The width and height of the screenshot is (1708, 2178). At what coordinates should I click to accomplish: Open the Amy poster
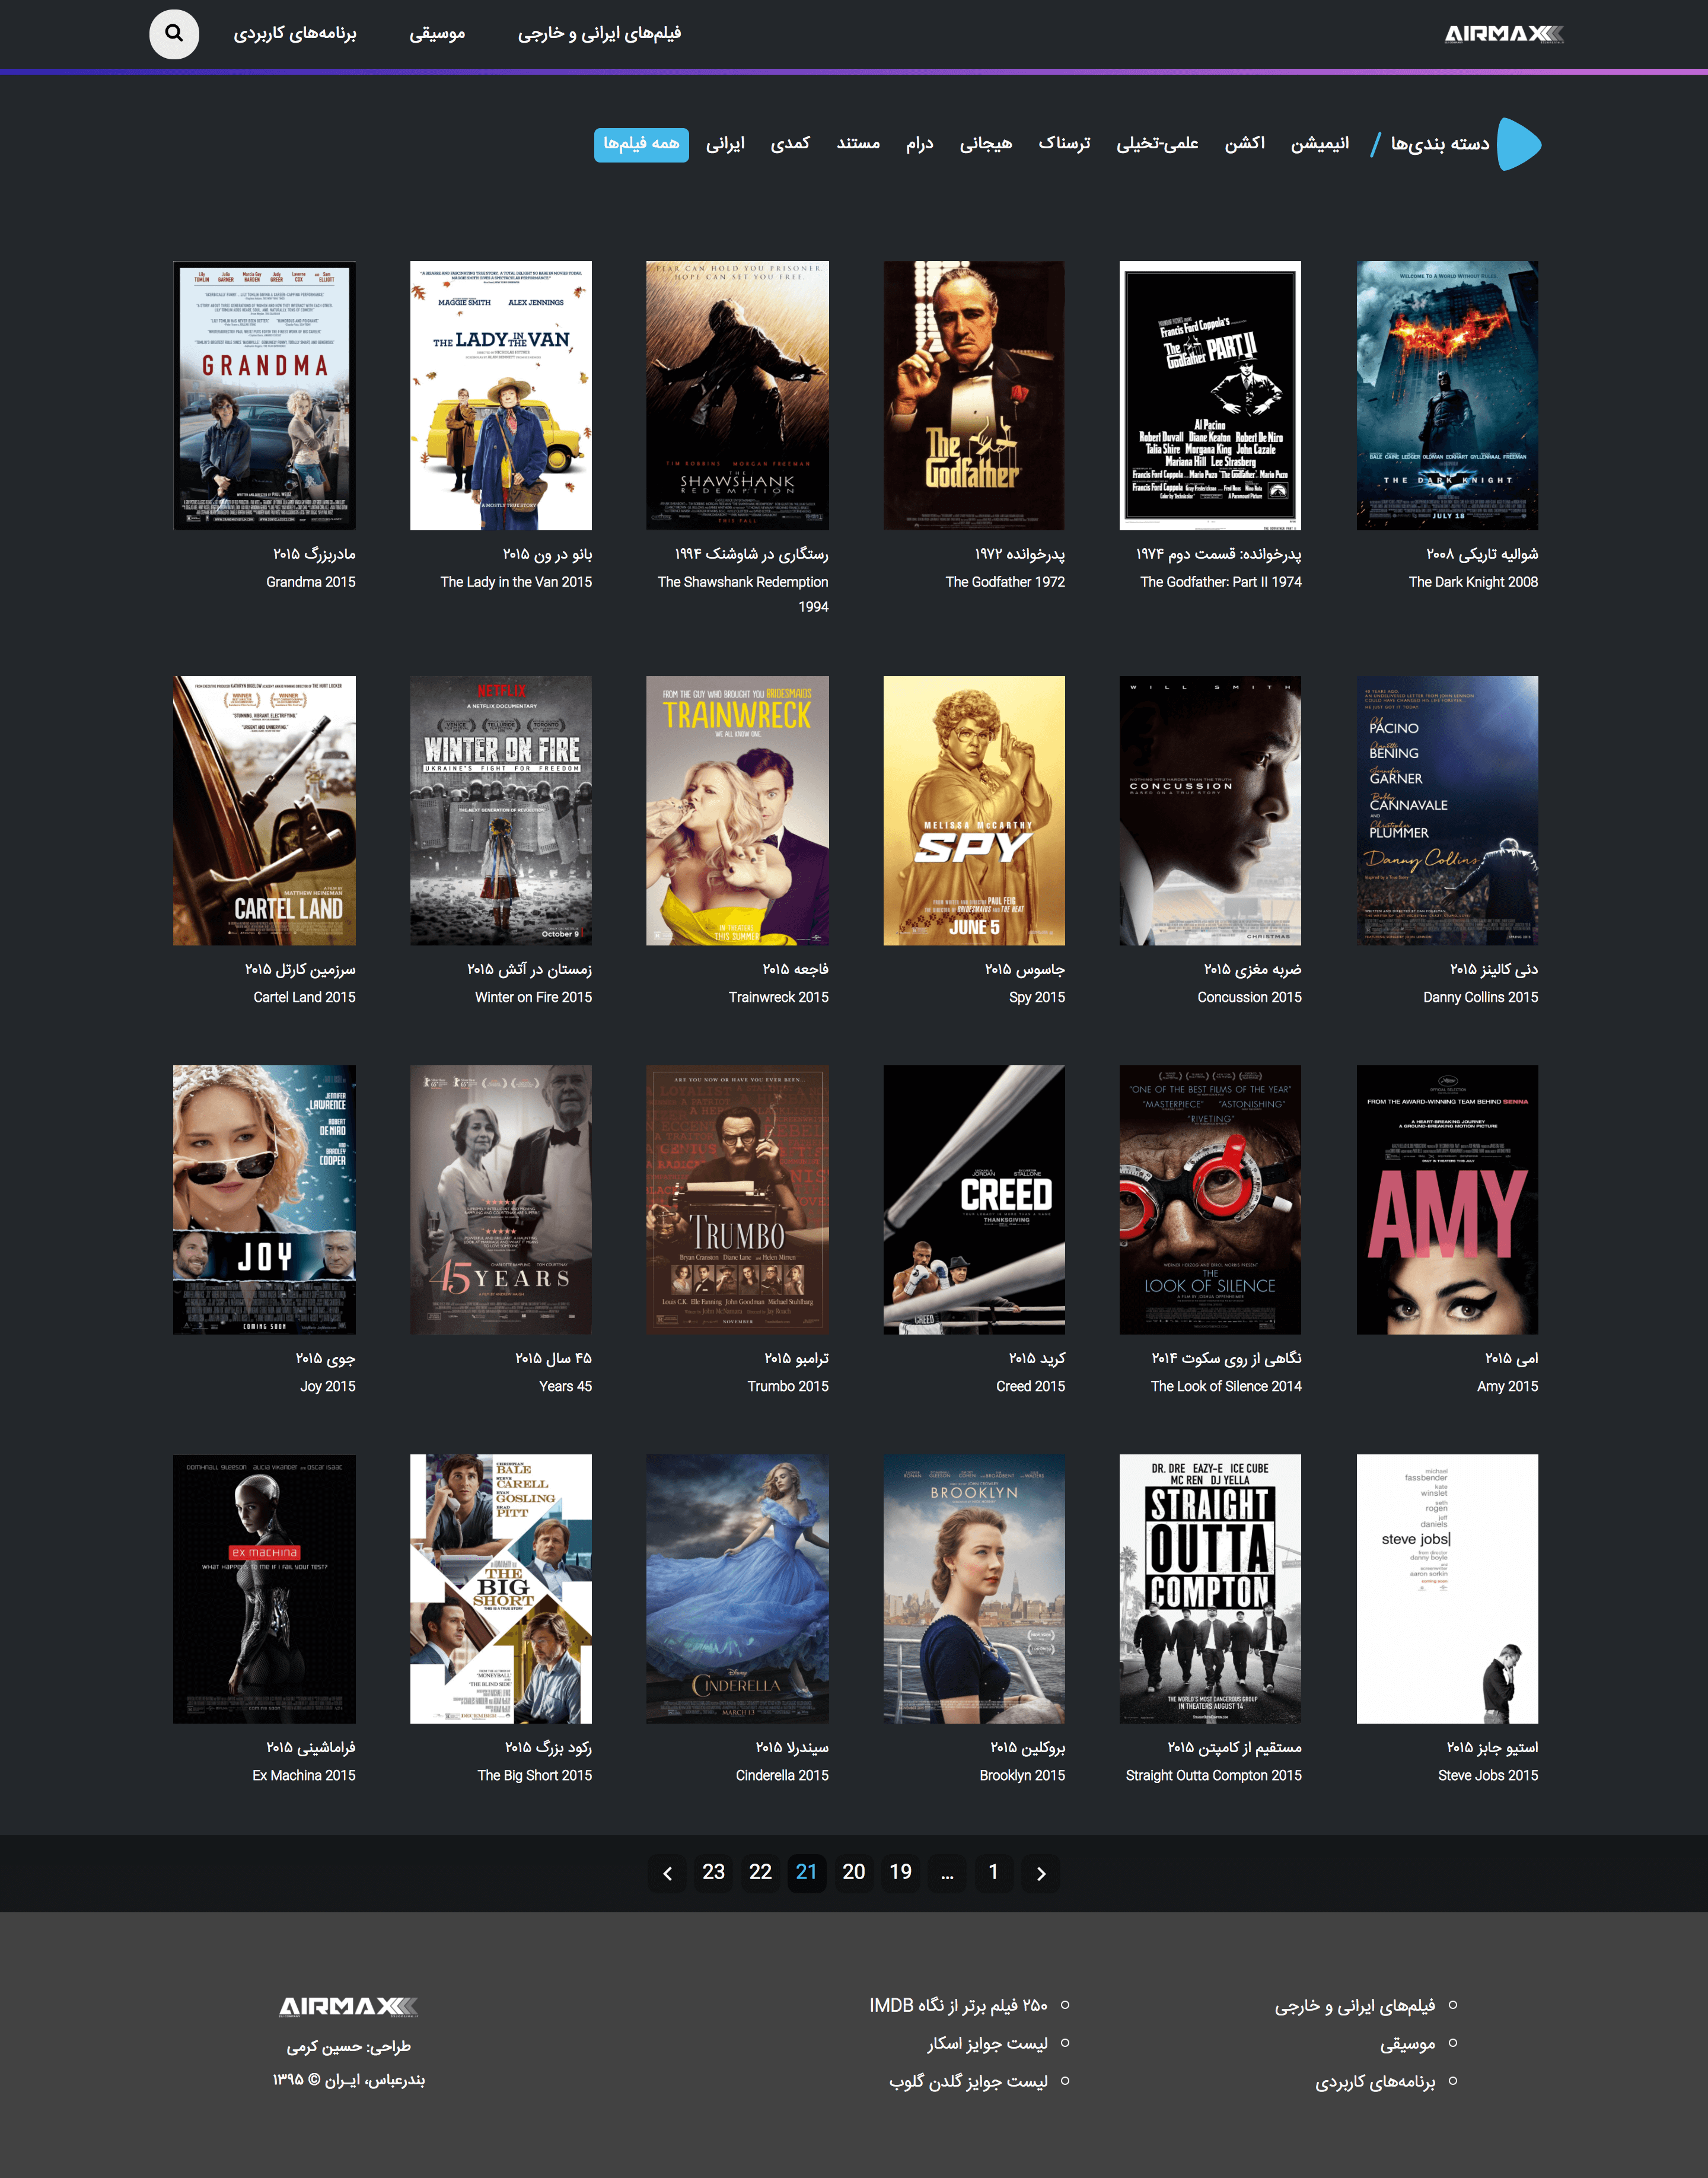tap(1447, 1200)
